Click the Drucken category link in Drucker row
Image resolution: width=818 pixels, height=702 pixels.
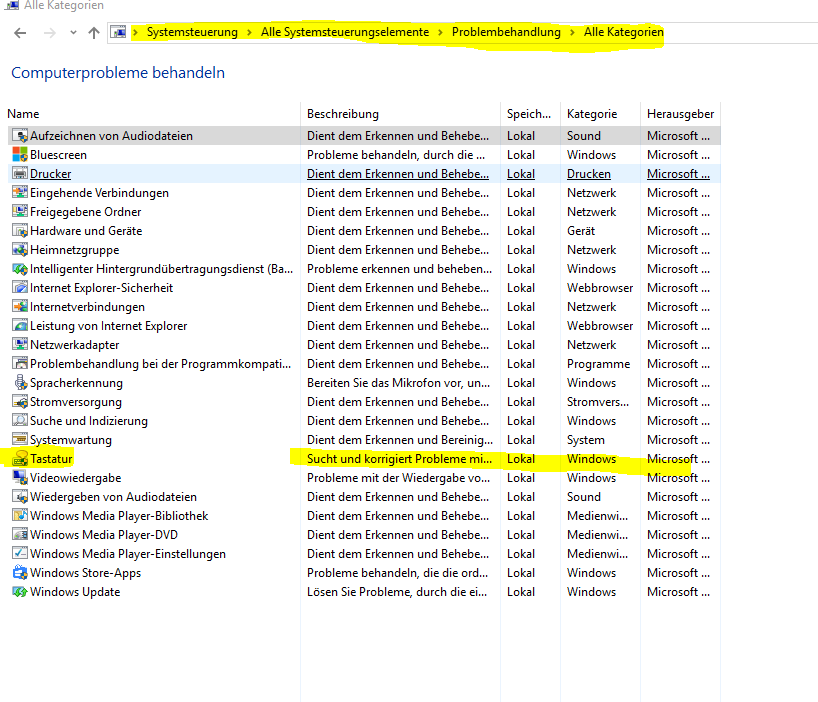(589, 174)
